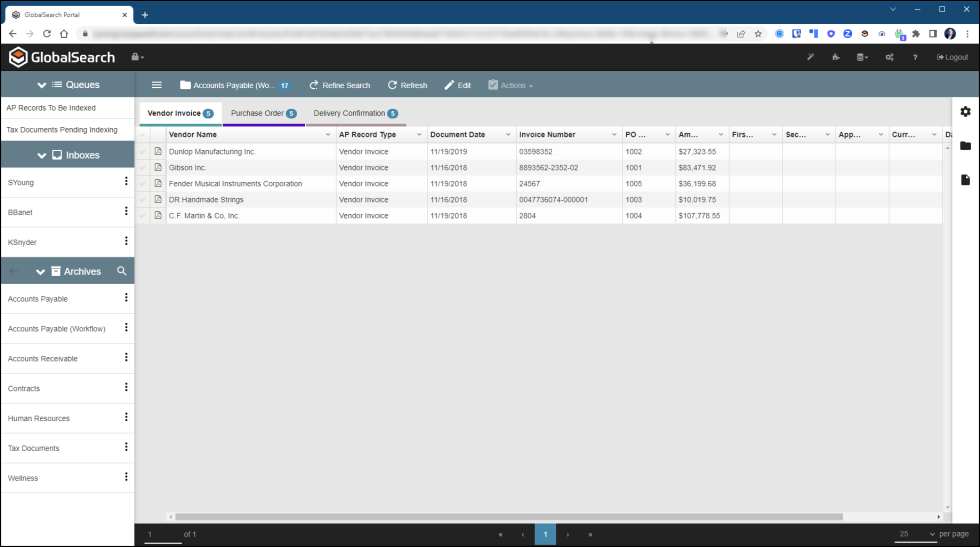980x547 pixels.
Task: Open Document Date column dropdown
Action: point(508,134)
